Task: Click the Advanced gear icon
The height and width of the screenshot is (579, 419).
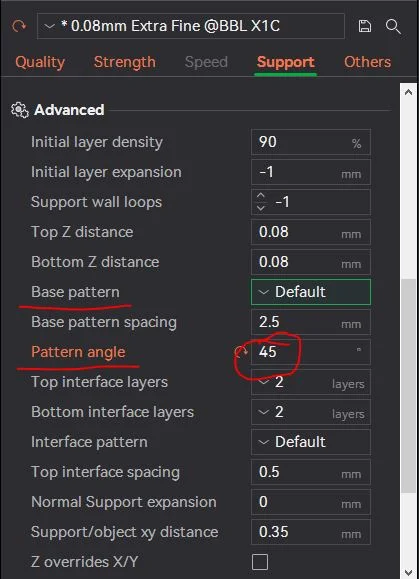Action: (20, 110)
